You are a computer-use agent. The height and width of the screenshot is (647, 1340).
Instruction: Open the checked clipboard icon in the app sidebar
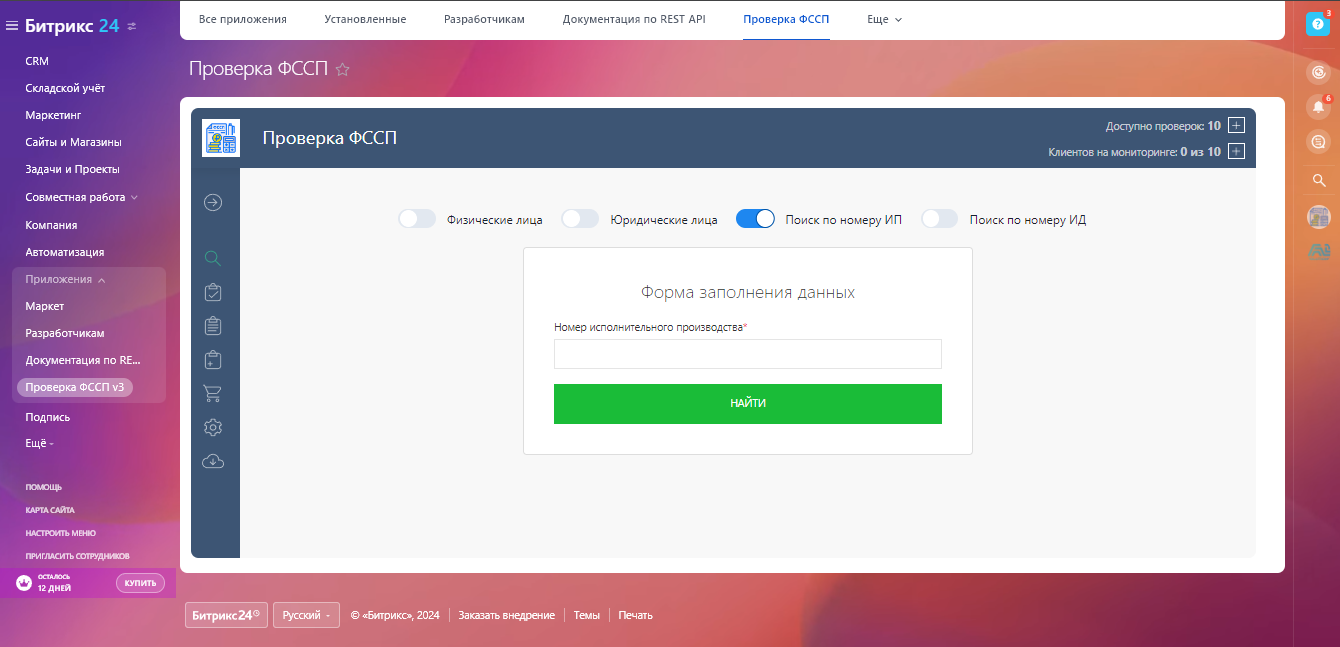pyautogui.click(x=212, y=292)
